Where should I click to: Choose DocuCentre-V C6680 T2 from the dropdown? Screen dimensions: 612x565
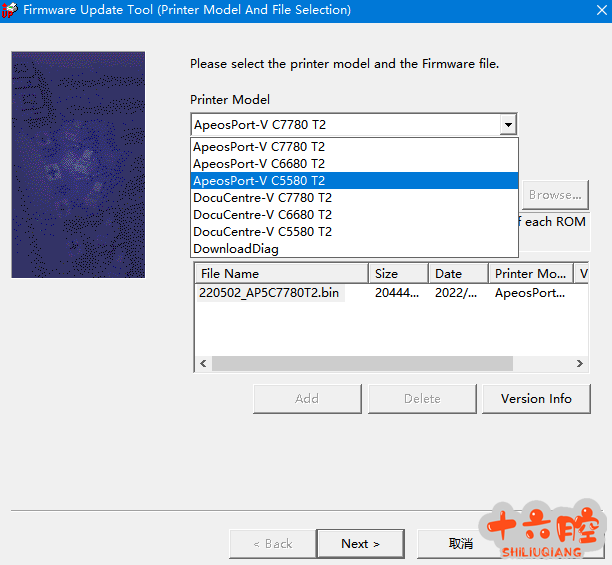pos(262,215)
